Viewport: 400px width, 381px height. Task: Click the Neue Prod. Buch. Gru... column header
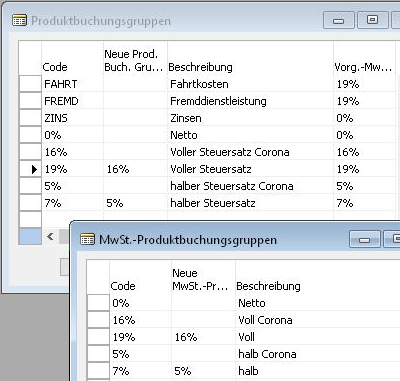[x=133, y=60]
